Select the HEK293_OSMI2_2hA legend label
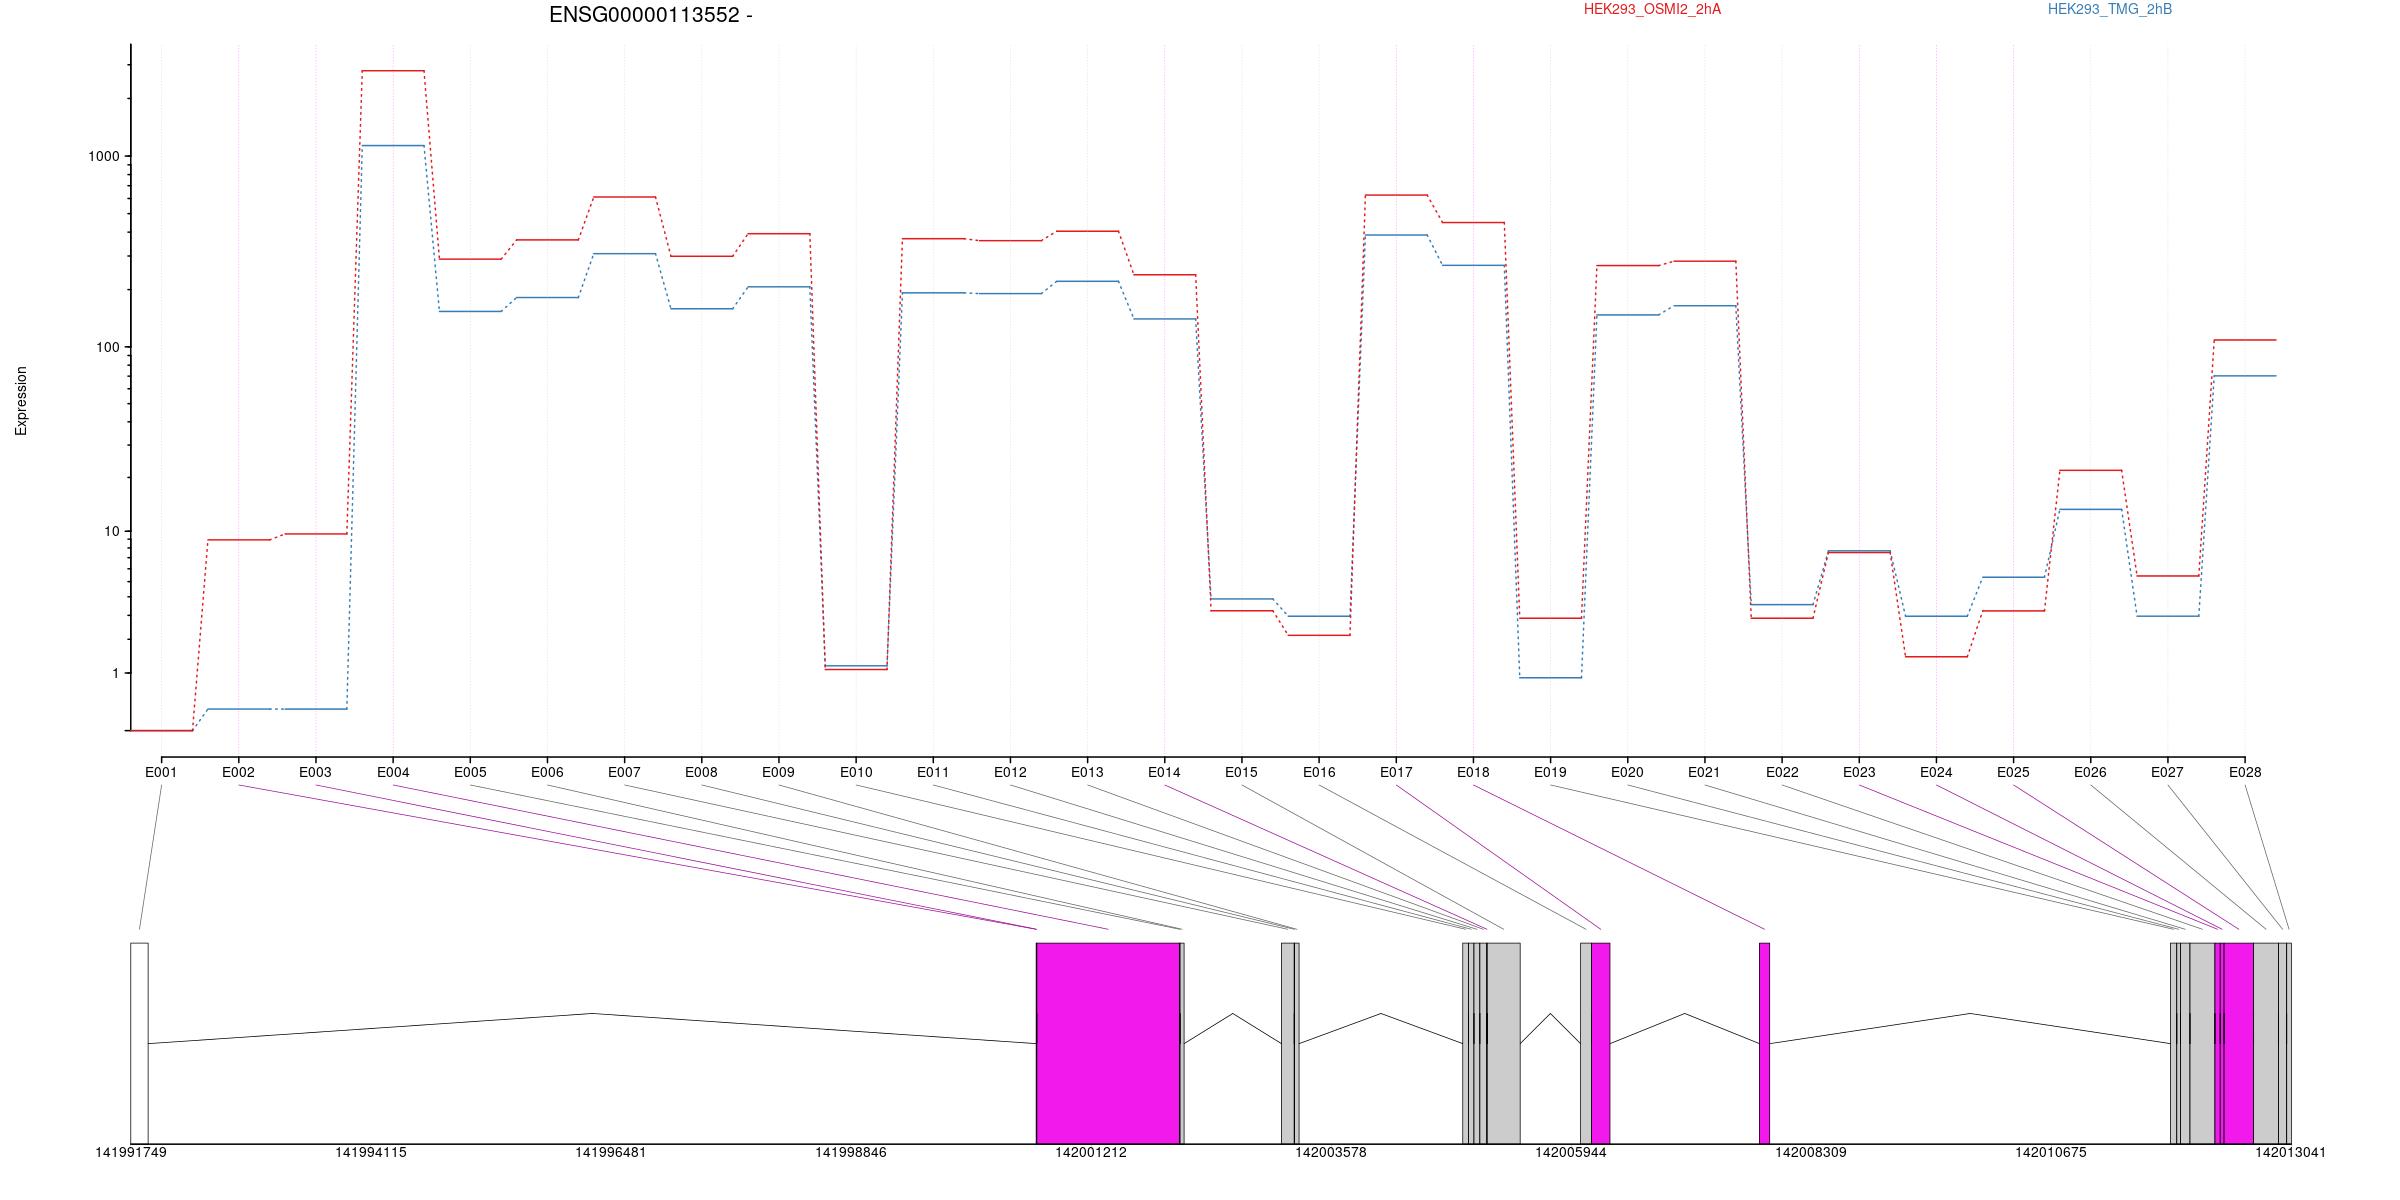Screen dimensions: 2400x1200 tap(1652, 9)
